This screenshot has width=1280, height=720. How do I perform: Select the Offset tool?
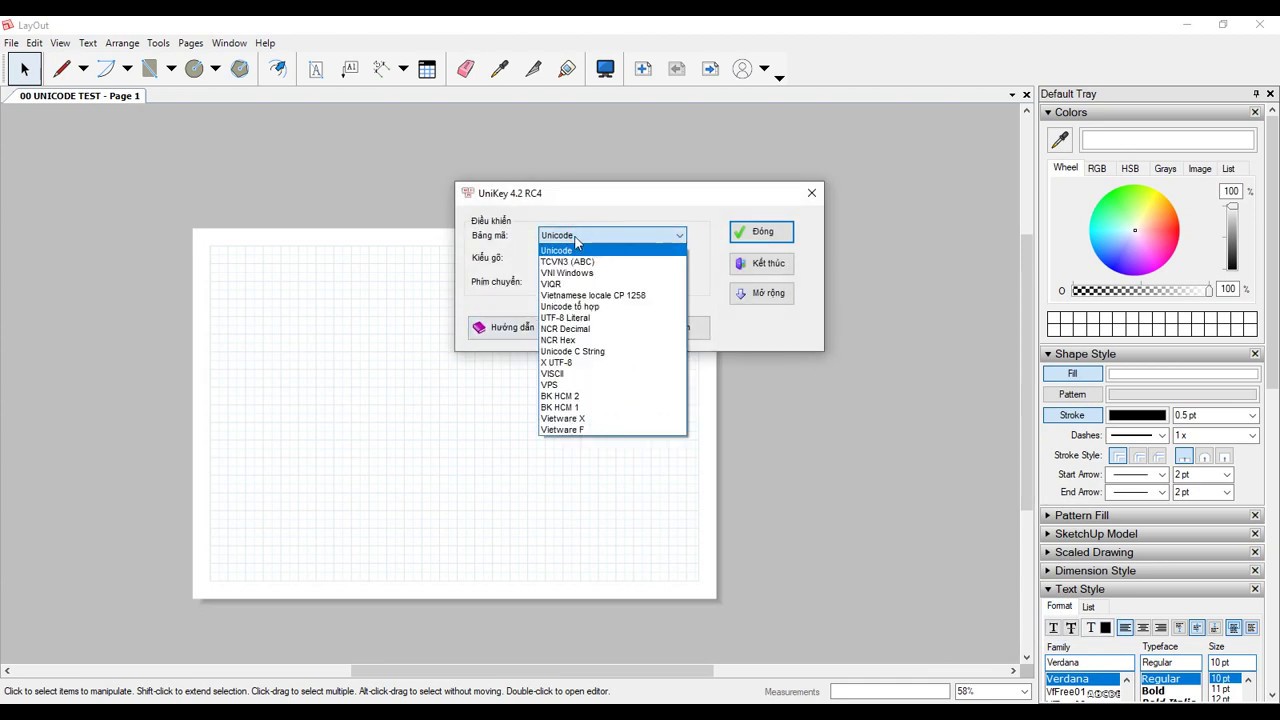278,69
